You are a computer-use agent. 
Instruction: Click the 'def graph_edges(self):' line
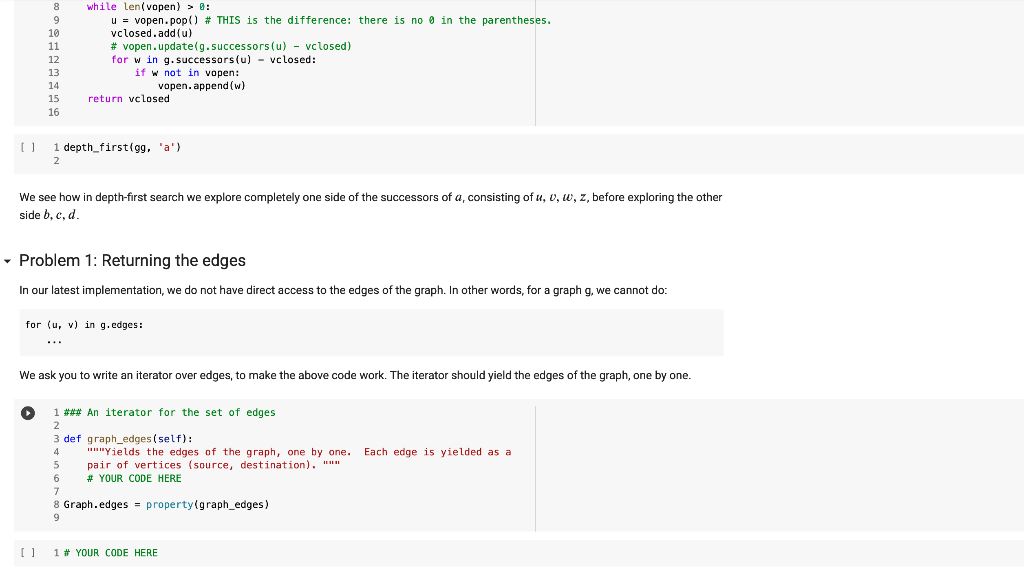[128, 439]
